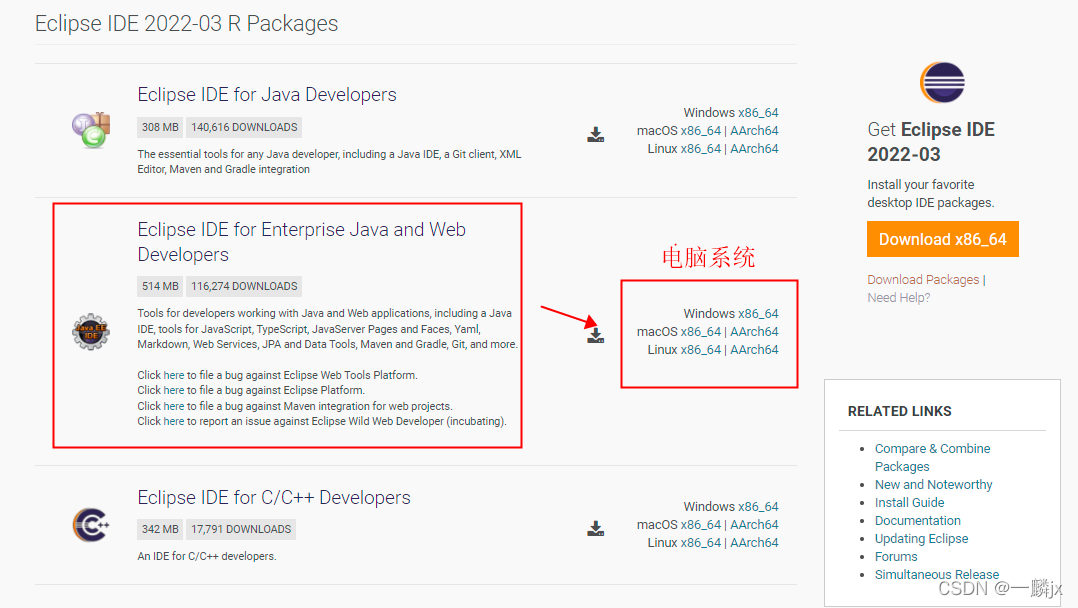Download C/C++ macOS AArch64
1078x608 pixels.
754,525
